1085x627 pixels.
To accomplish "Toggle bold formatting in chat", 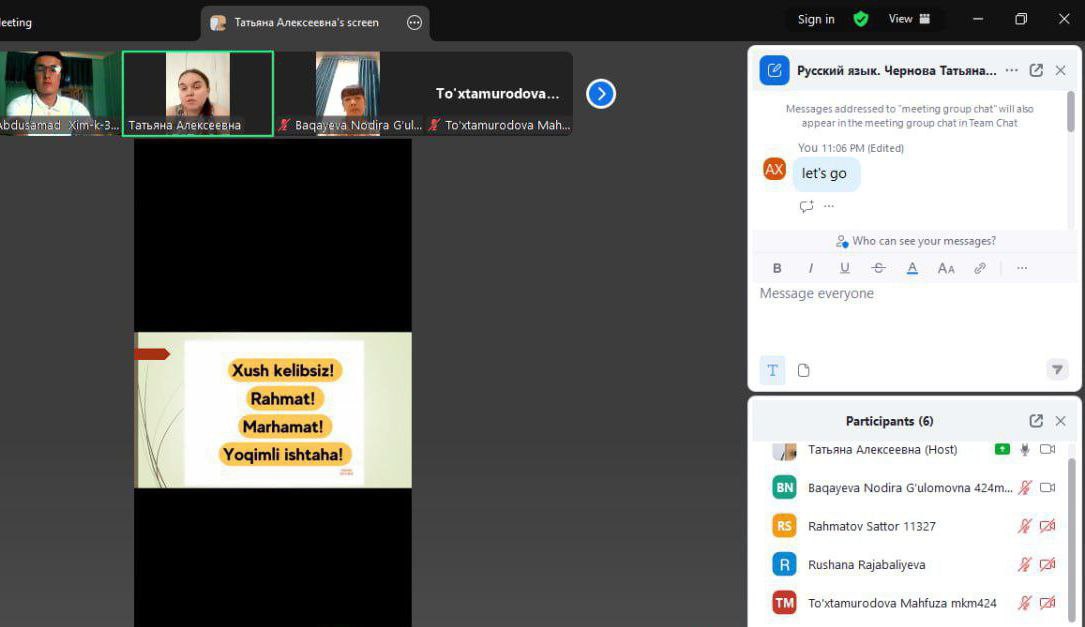I will pos(777,268).
